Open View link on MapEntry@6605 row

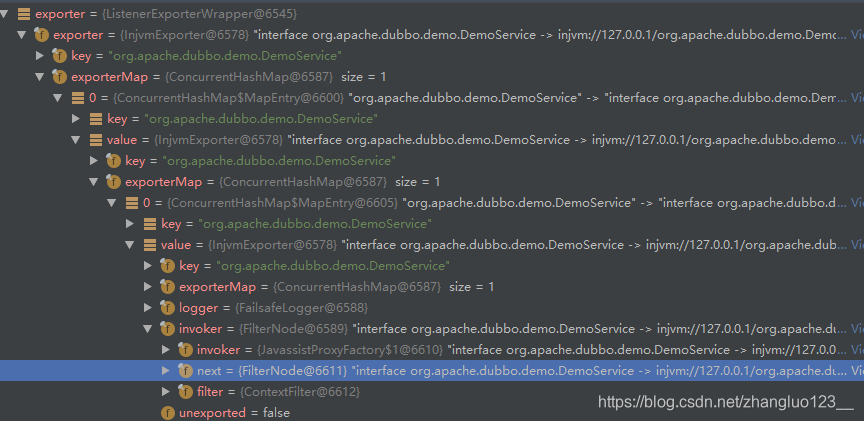coord(857,203)
